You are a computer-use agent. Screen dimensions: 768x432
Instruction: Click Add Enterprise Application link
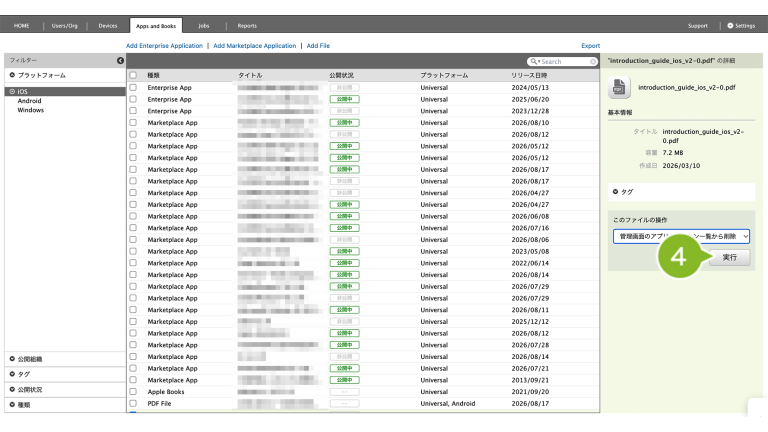164,46
